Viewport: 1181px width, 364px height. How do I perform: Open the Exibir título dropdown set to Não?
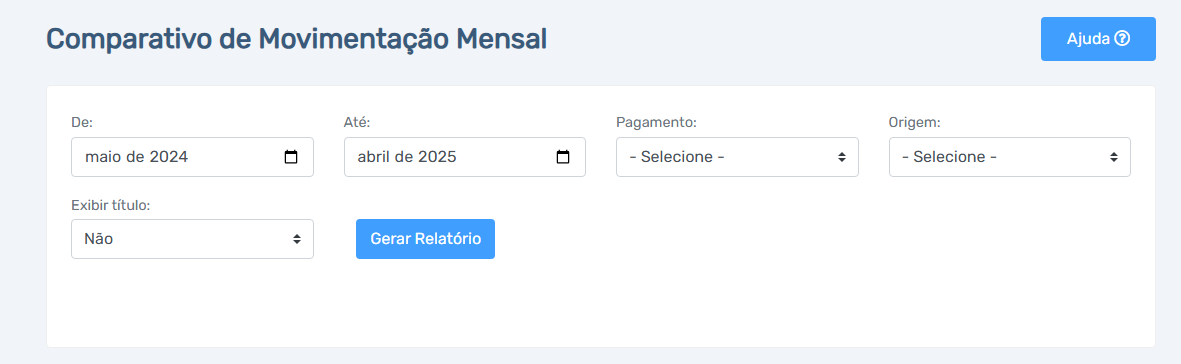192,239
